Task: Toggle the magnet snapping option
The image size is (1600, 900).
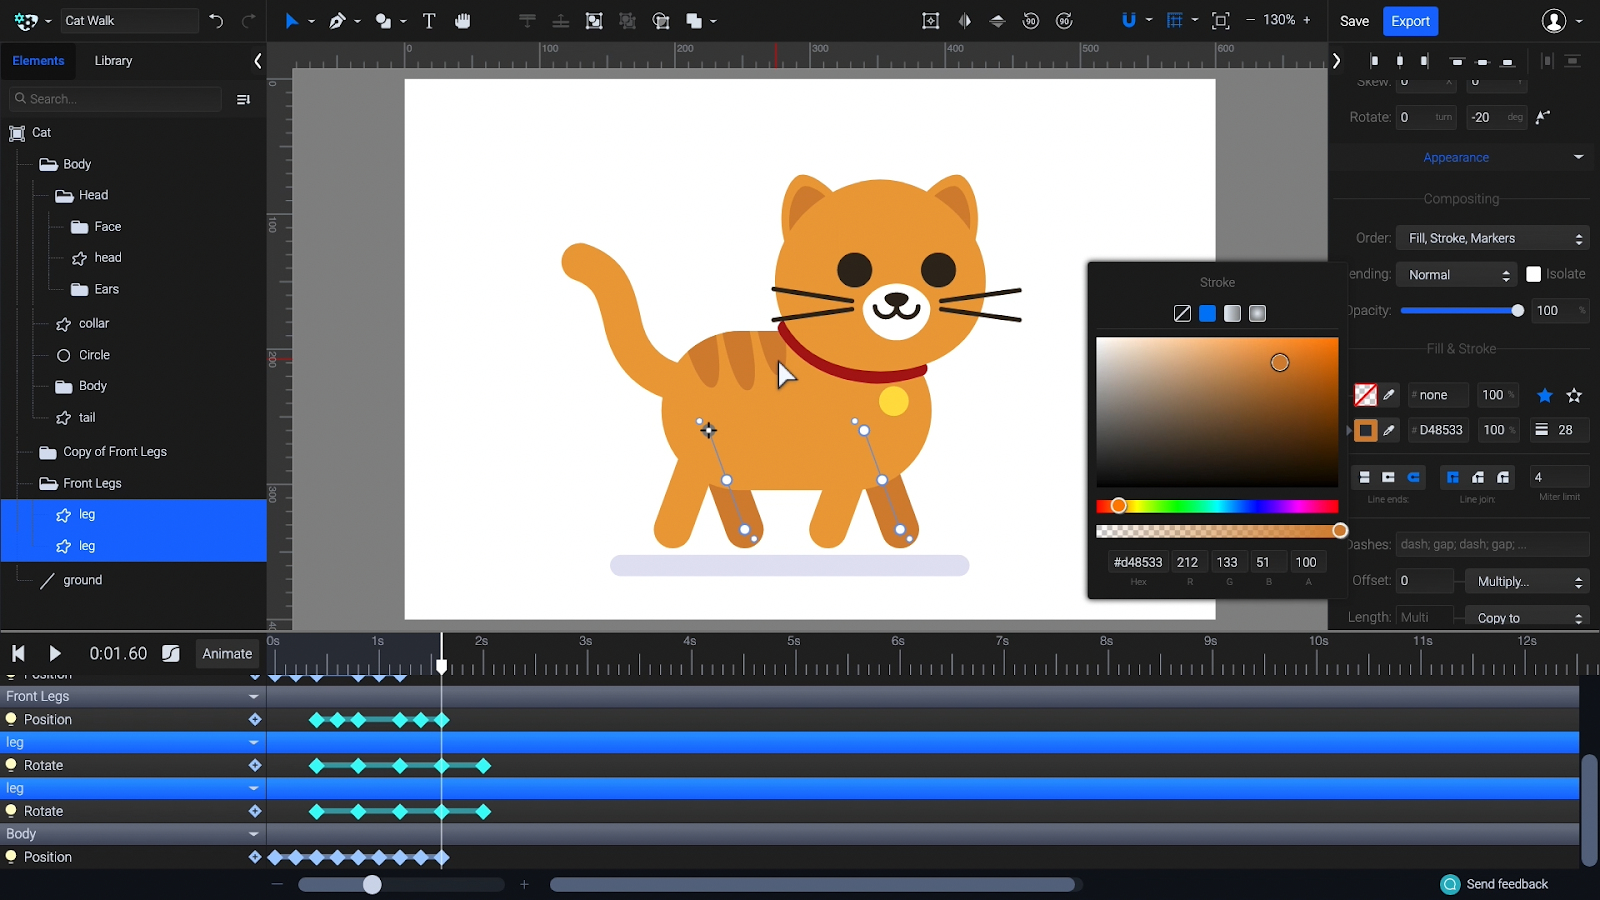Action: coord(1129,21)
